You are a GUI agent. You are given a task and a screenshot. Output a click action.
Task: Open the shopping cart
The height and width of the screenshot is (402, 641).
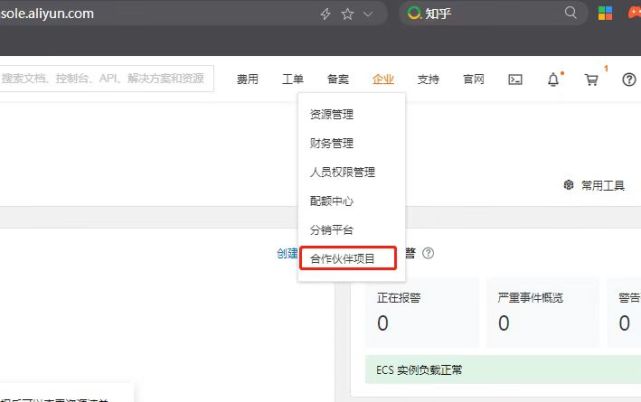pyautogui.click(x=591, y=79)
